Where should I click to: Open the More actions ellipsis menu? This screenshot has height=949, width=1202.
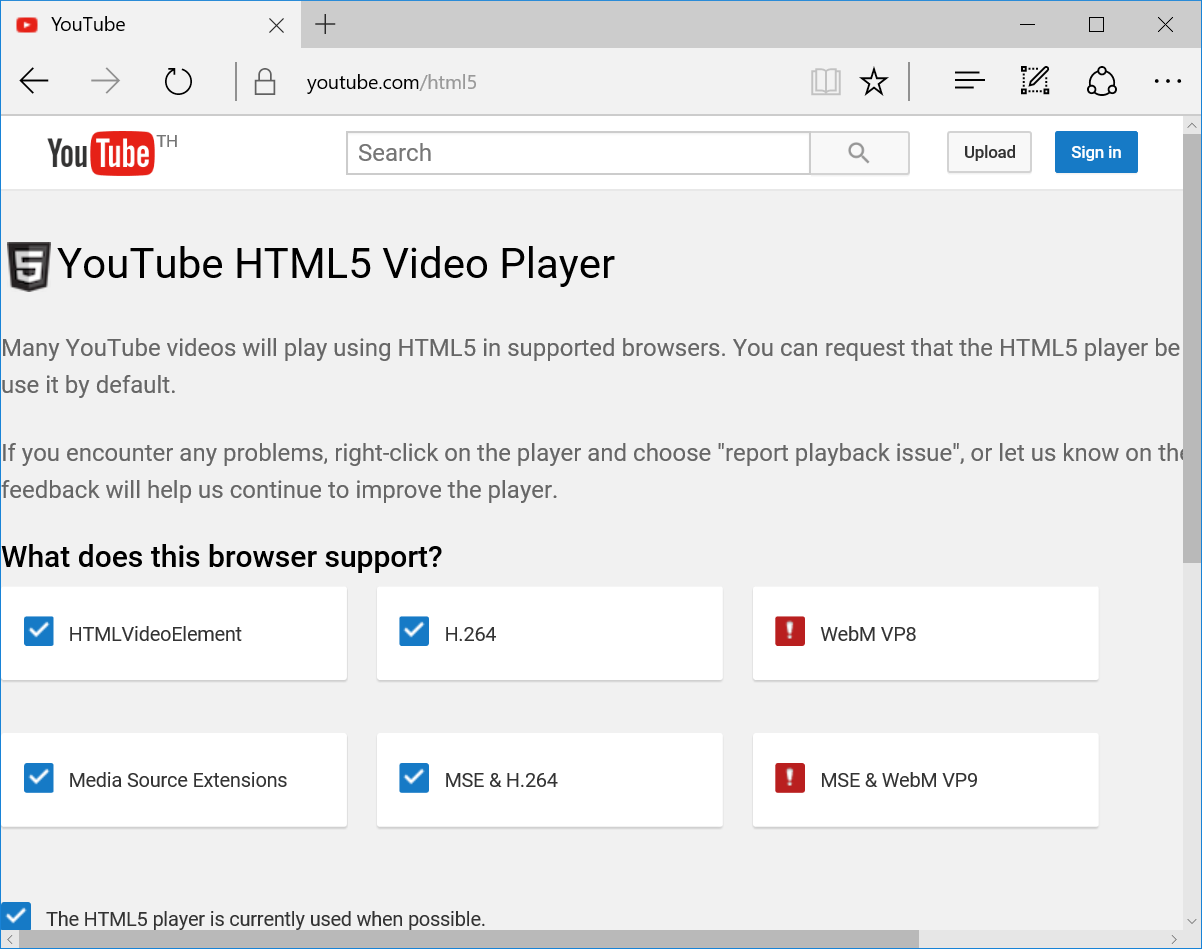click(x=1167, y=81)
